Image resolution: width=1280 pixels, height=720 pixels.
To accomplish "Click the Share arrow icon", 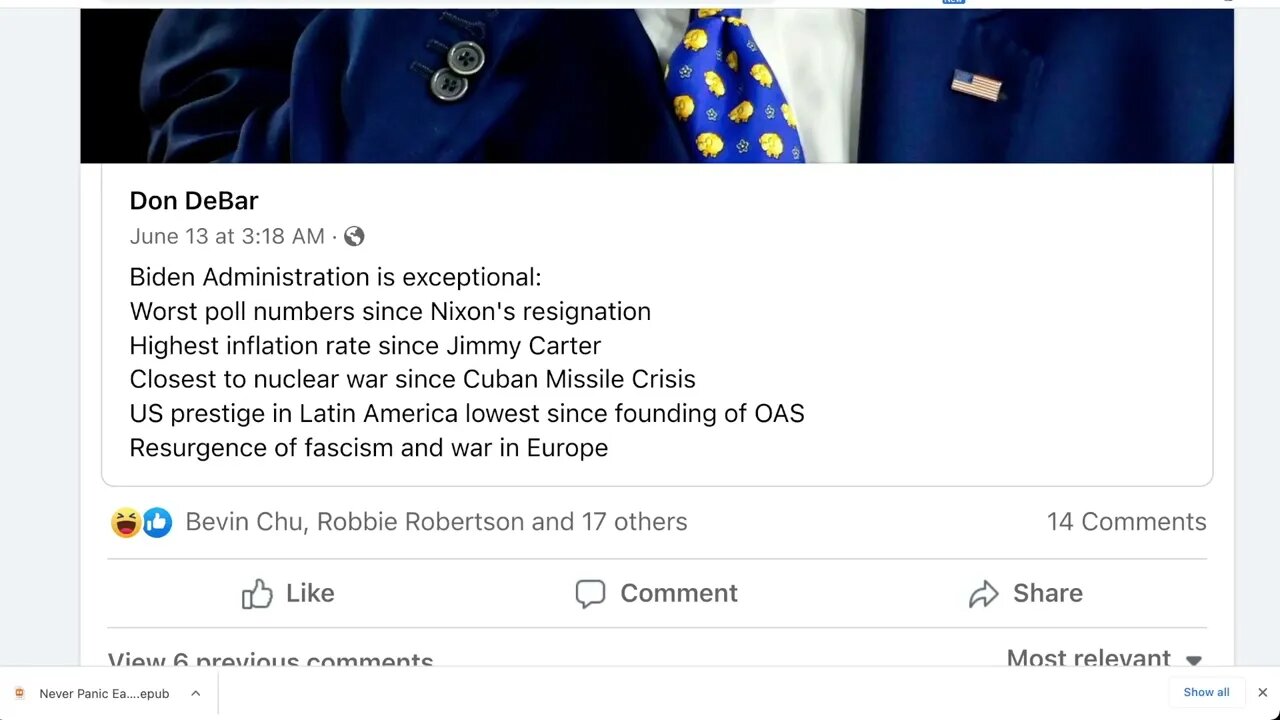I will point(984,594).
